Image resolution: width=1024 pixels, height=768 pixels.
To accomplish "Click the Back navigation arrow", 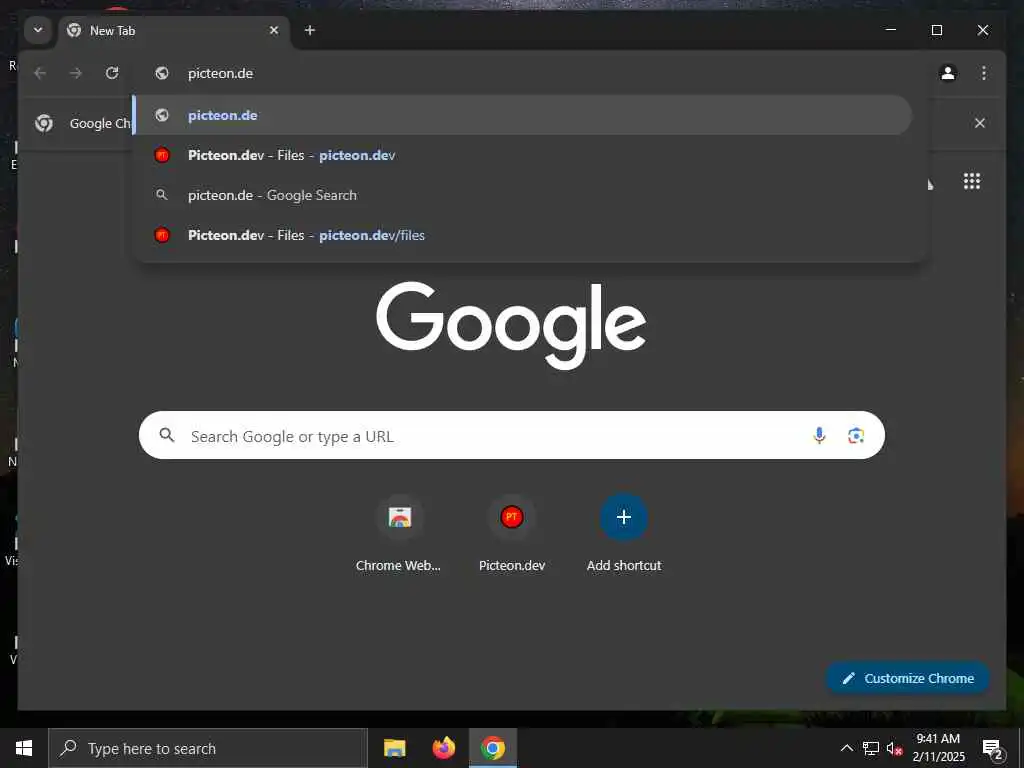I will tap(40, 73).
